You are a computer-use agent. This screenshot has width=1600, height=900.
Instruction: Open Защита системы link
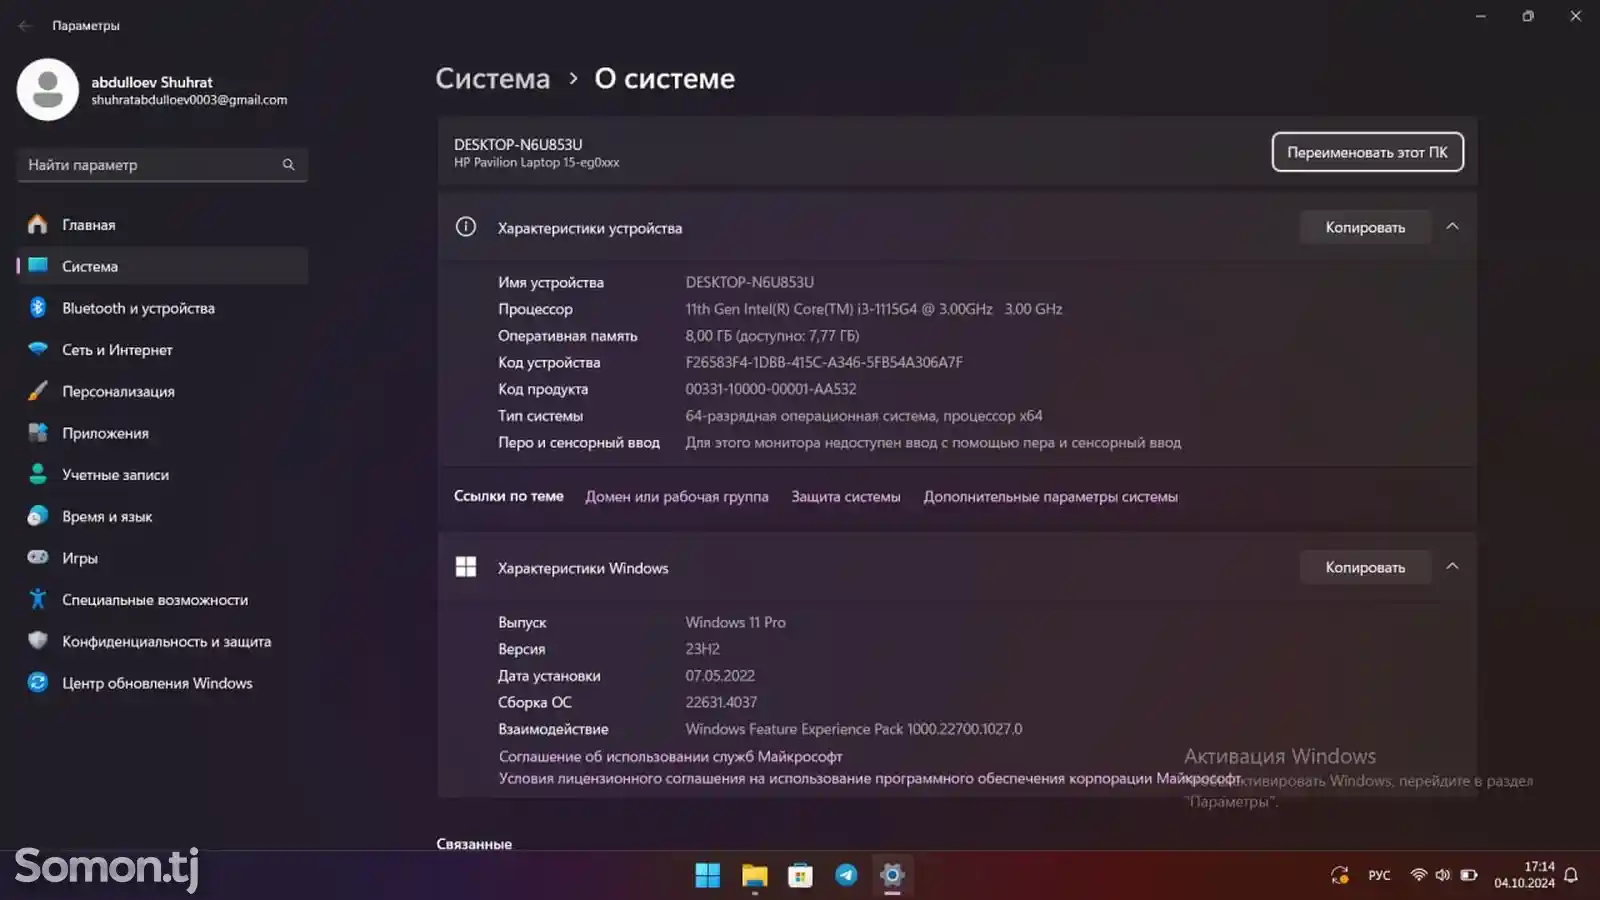click(x=846, y=496)
